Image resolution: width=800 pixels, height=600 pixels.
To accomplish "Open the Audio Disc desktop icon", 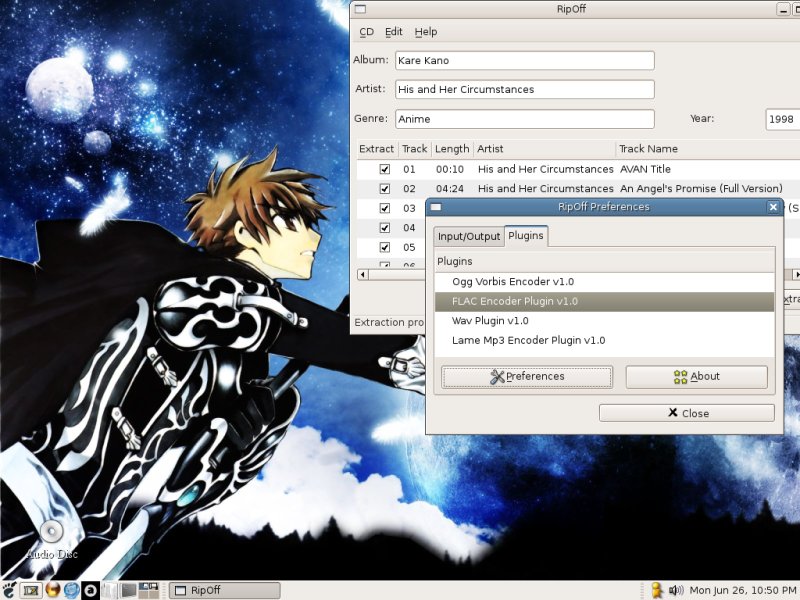I will 52,534.
